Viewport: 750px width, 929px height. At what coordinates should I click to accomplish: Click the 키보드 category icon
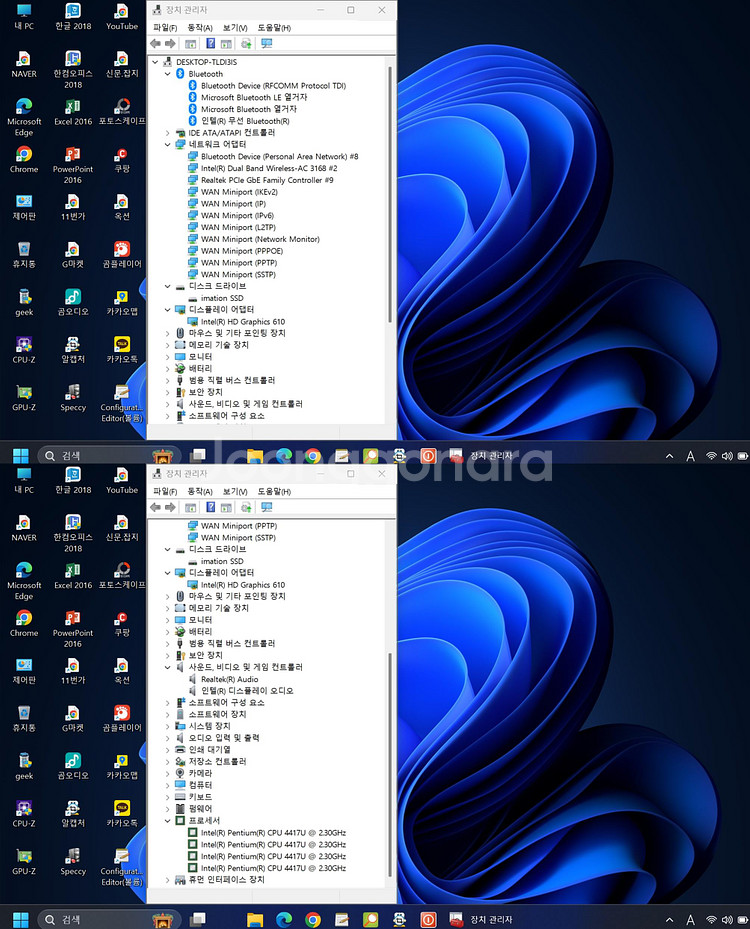[x=180, y=797]
